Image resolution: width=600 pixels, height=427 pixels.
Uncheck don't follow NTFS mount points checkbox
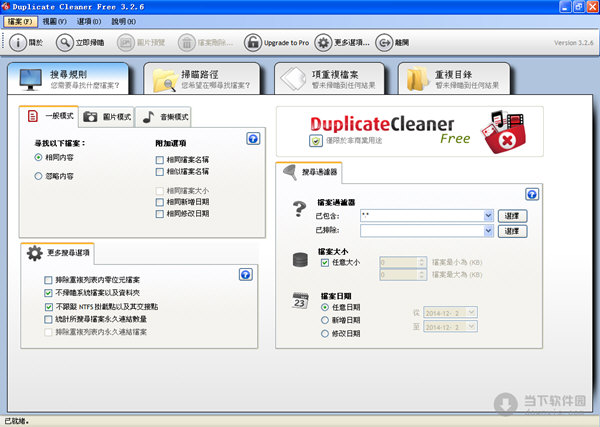(49, 307)
